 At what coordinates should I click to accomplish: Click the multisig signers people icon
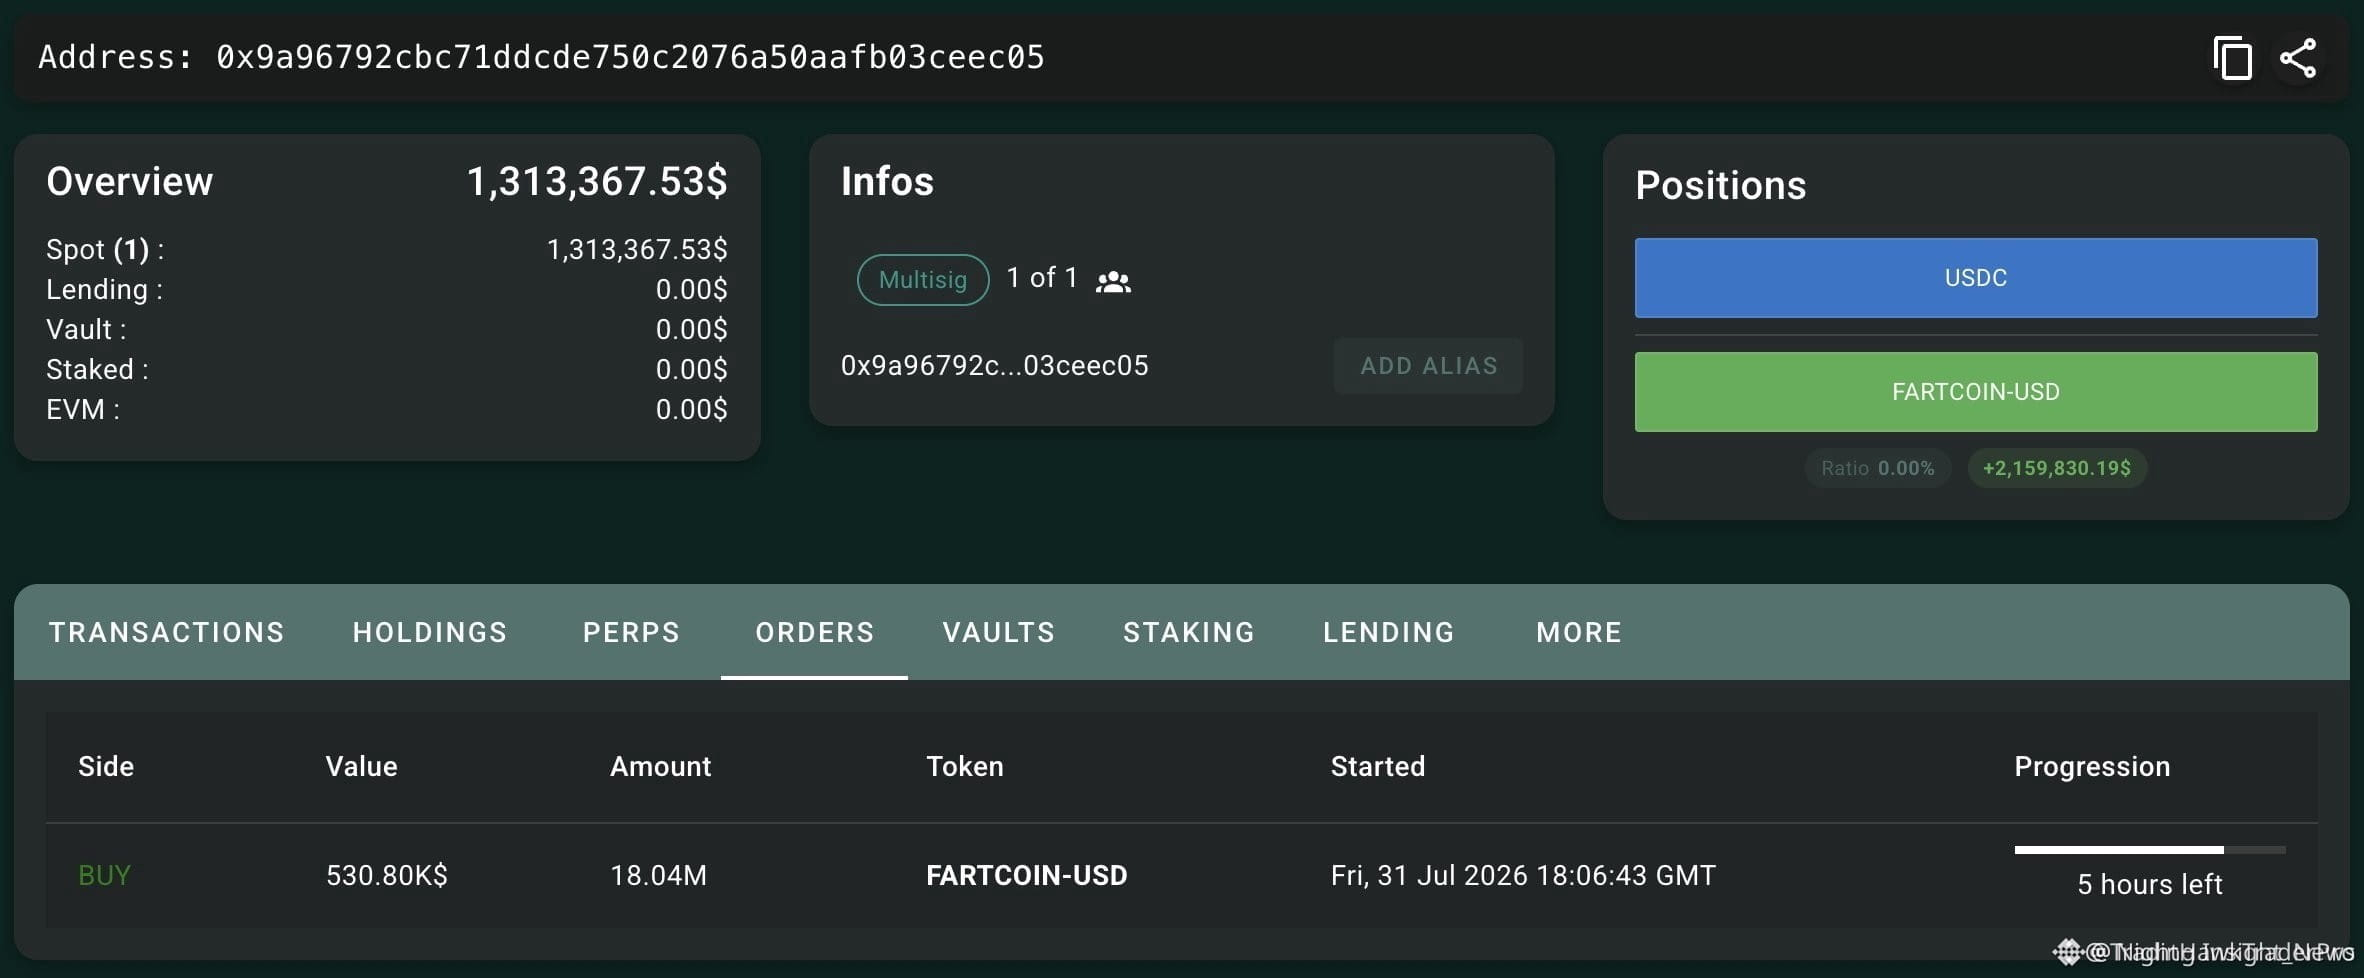click(1113, 281)
